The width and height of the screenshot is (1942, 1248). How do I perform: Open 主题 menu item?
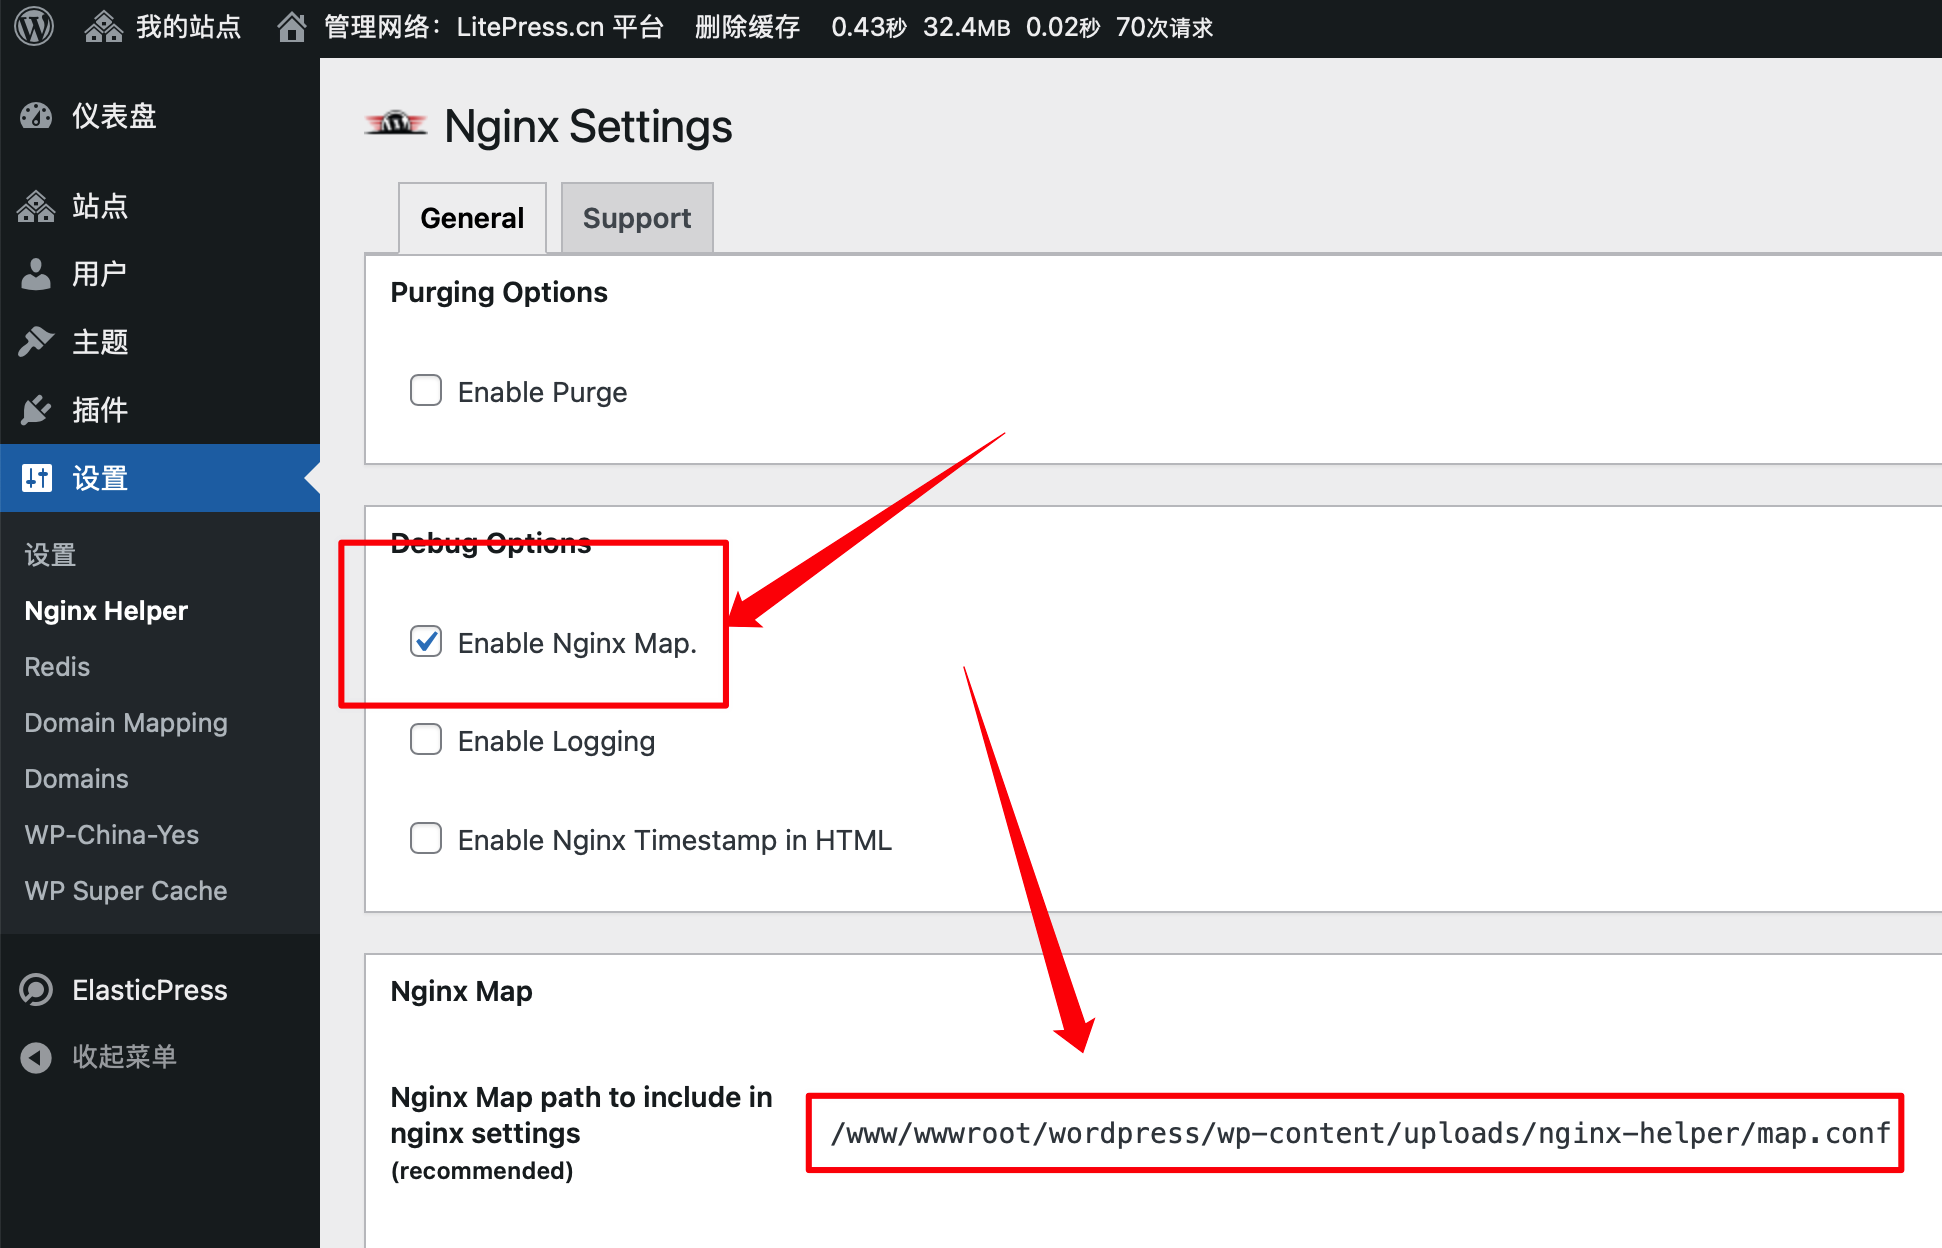click(x=160, y=342)
